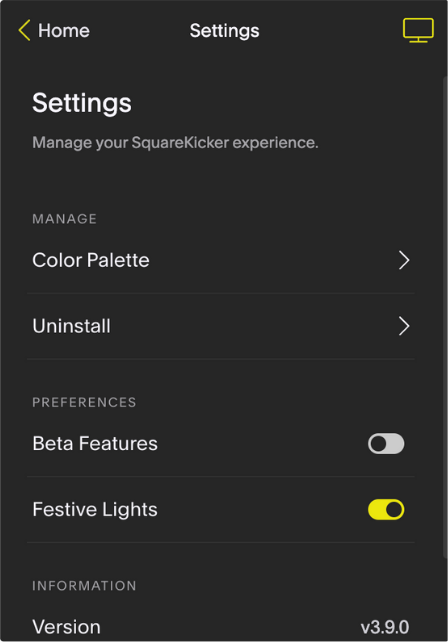Image resolution: width=448 pixels, height=642 pixels.
Task: Expand Color Palette chevron arrow
Action: pyautogui.click(x=404, y=260)
